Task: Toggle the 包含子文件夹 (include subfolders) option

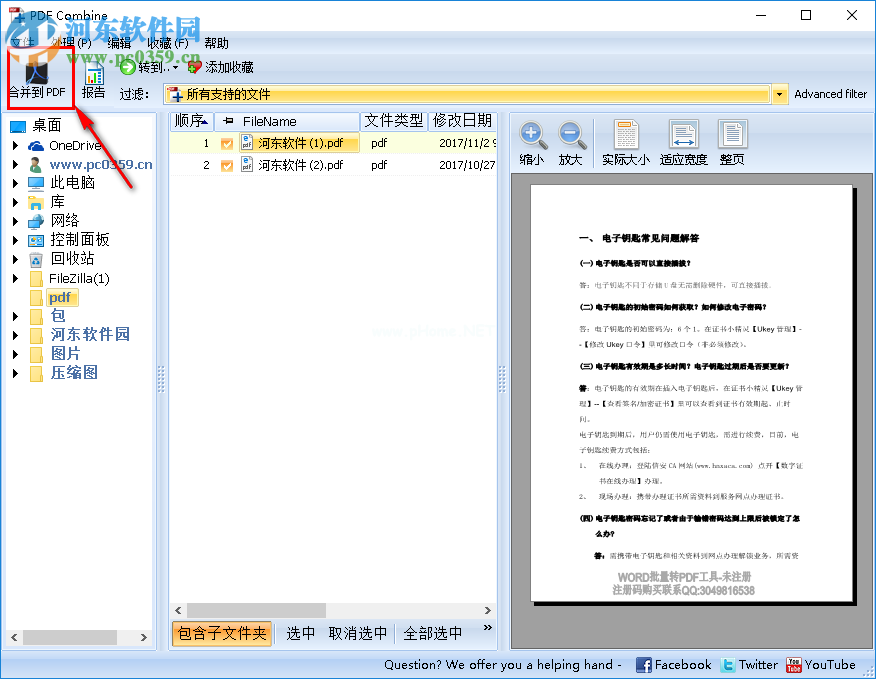Action: click(221, 633)
